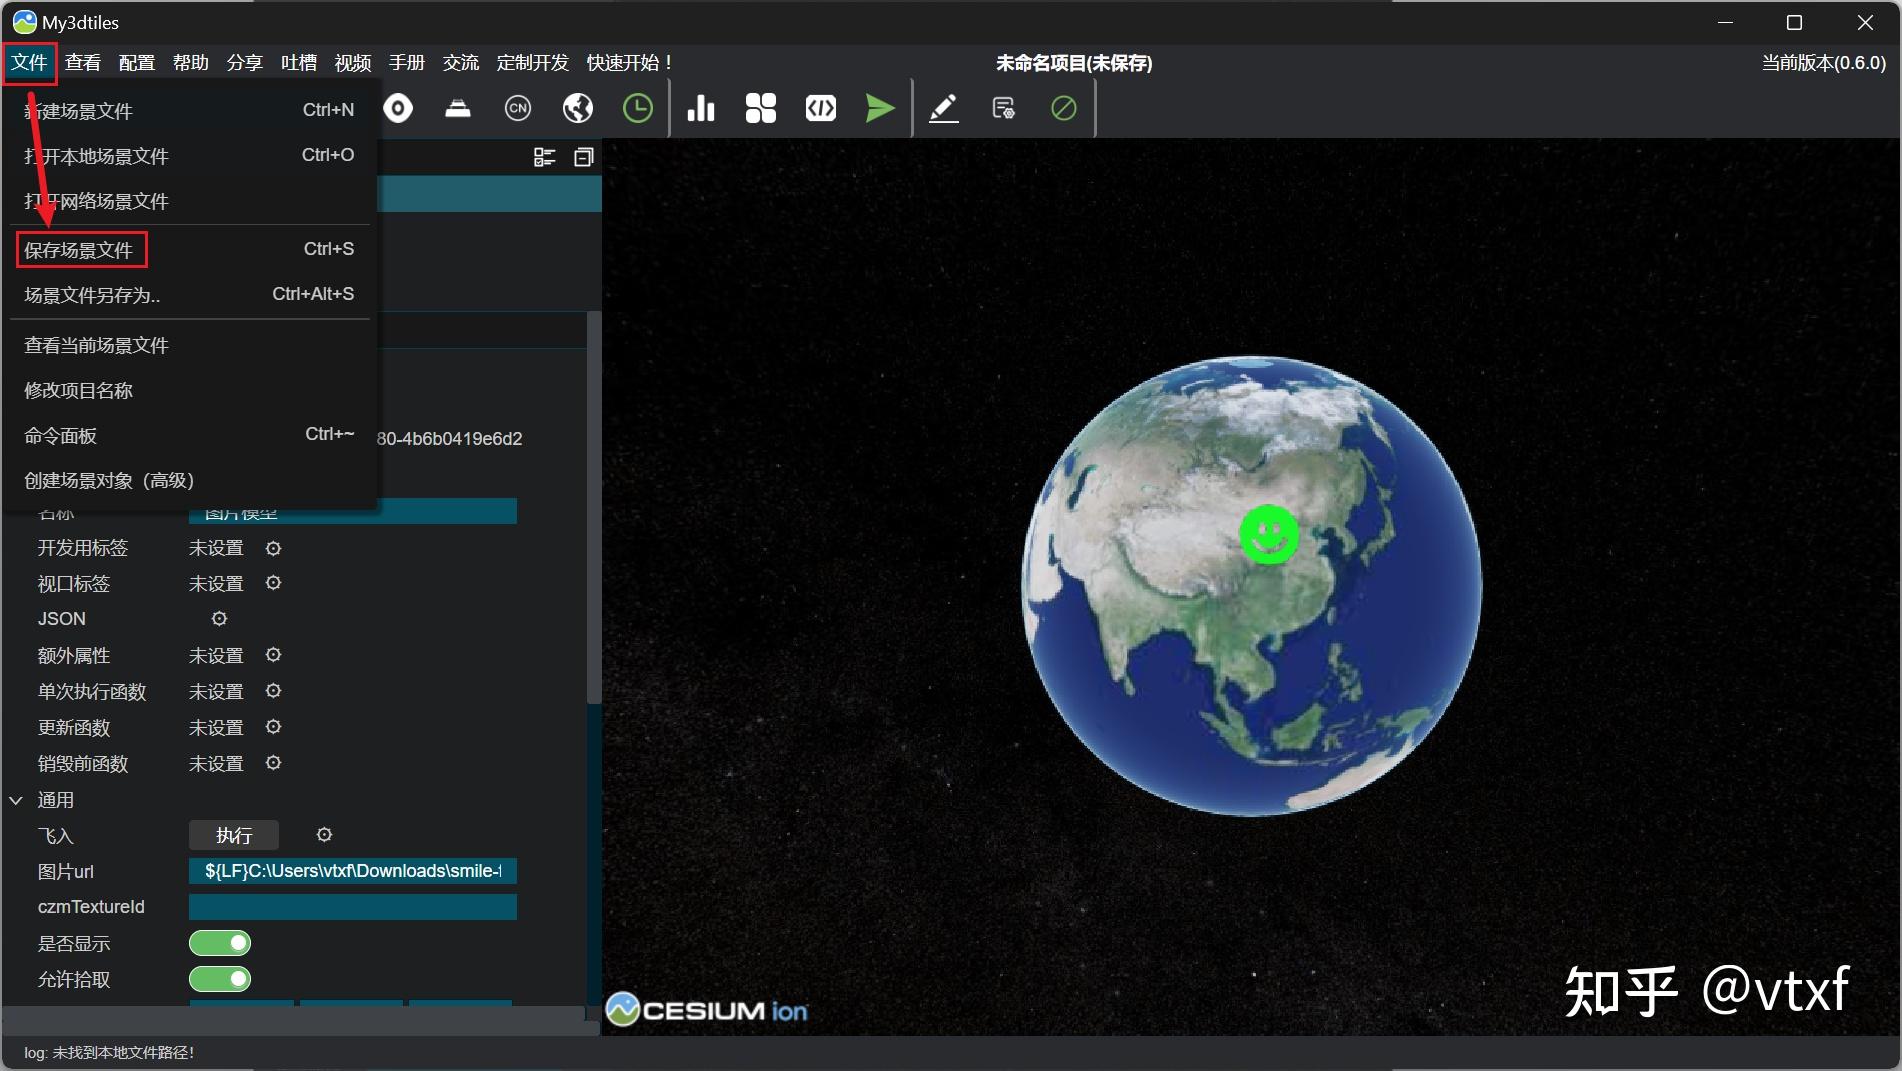Image resolution: width=1902 pixels, height=1071 pixels.
Task: Click gear icon beside 单次执行函数
Action: pos(273,691)
